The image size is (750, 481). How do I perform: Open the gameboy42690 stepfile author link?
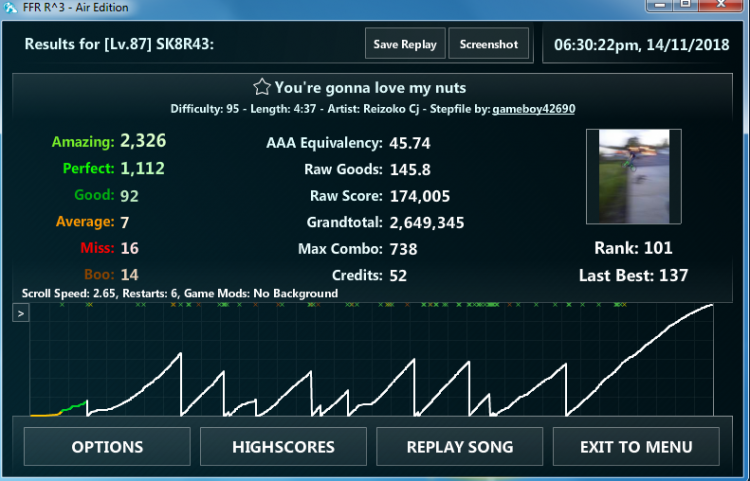pos(534,109)
